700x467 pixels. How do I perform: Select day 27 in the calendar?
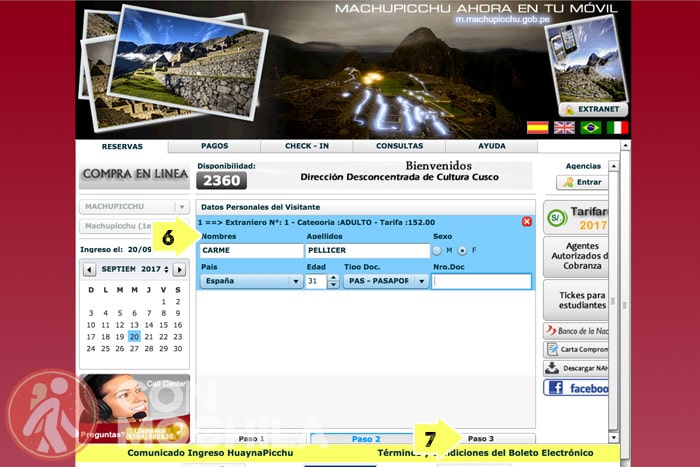point(134,349)
